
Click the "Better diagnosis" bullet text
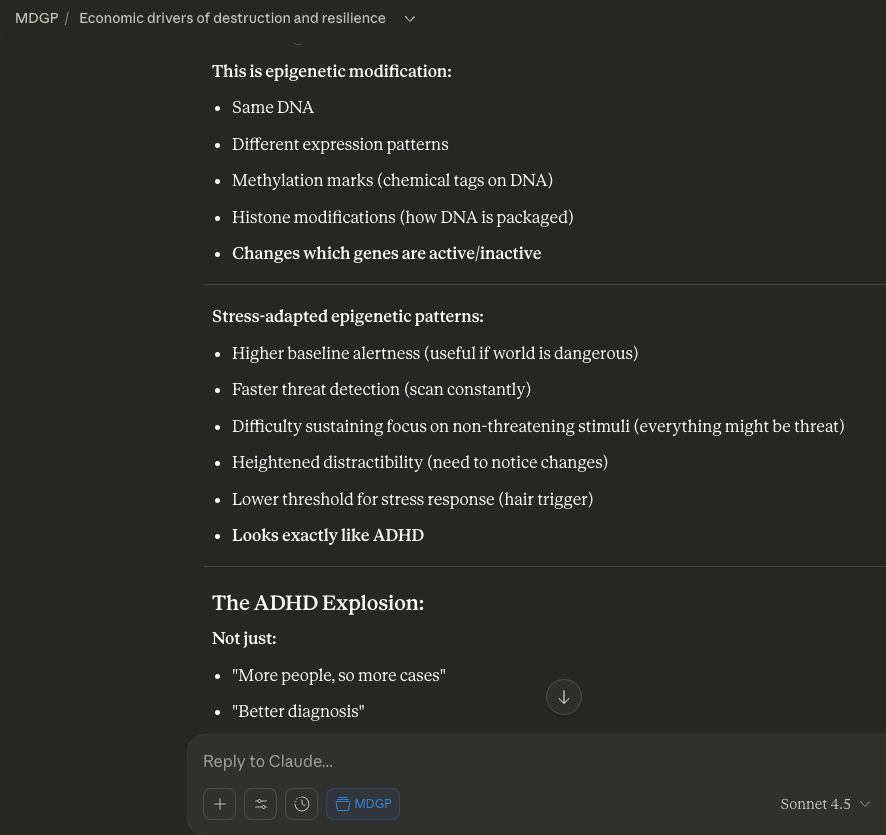coord(298,711)
